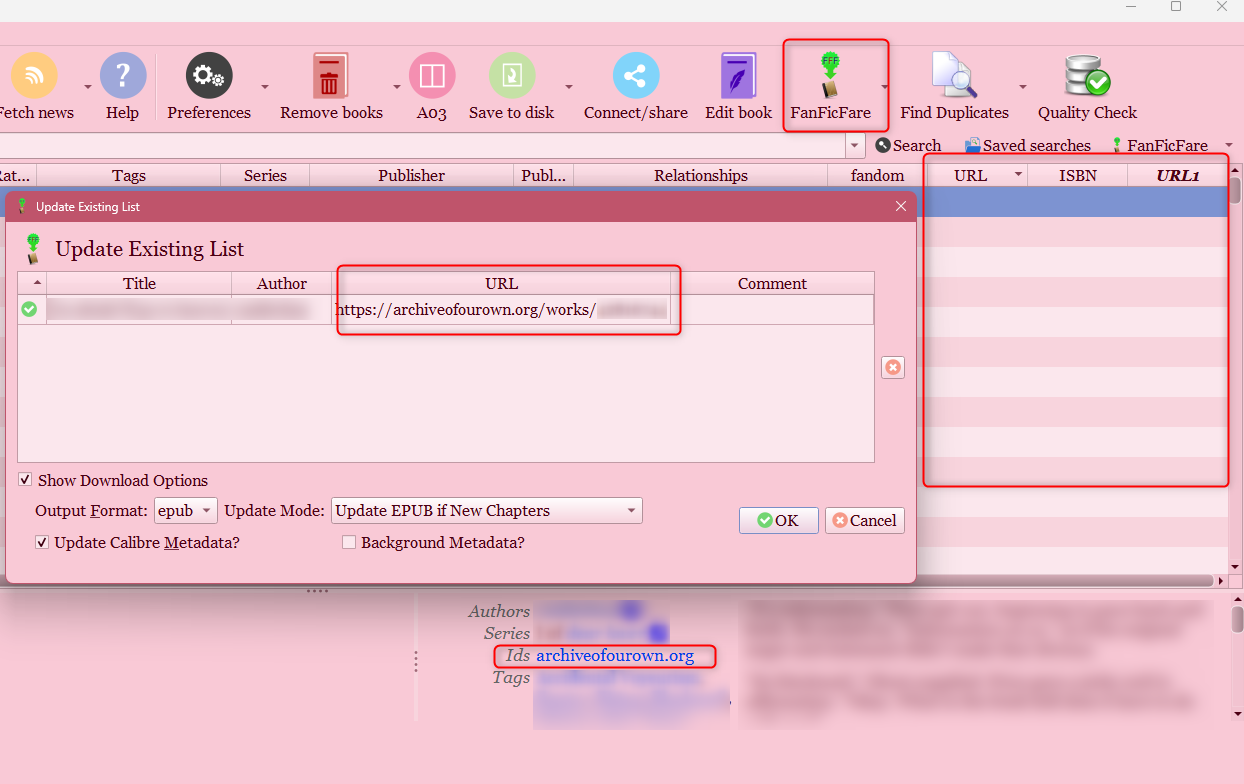Click the horizontal scrollbar right arrow

tap(1220, 580)
